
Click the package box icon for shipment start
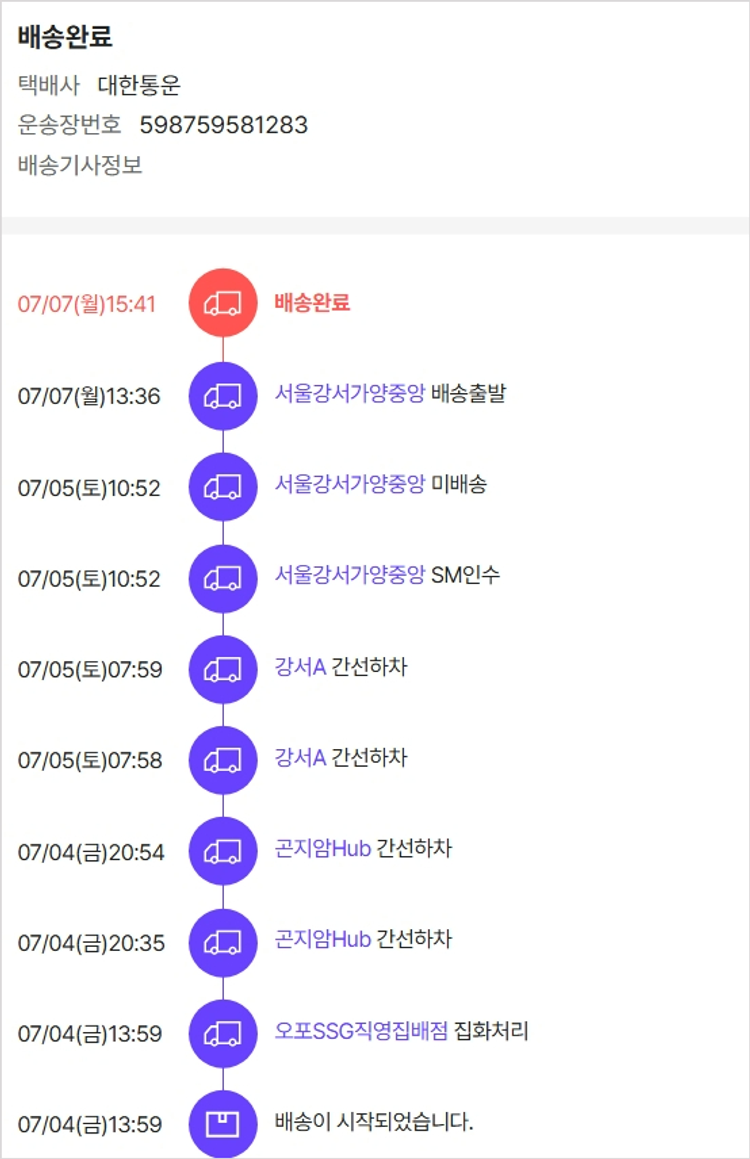tap(223, 1124)
